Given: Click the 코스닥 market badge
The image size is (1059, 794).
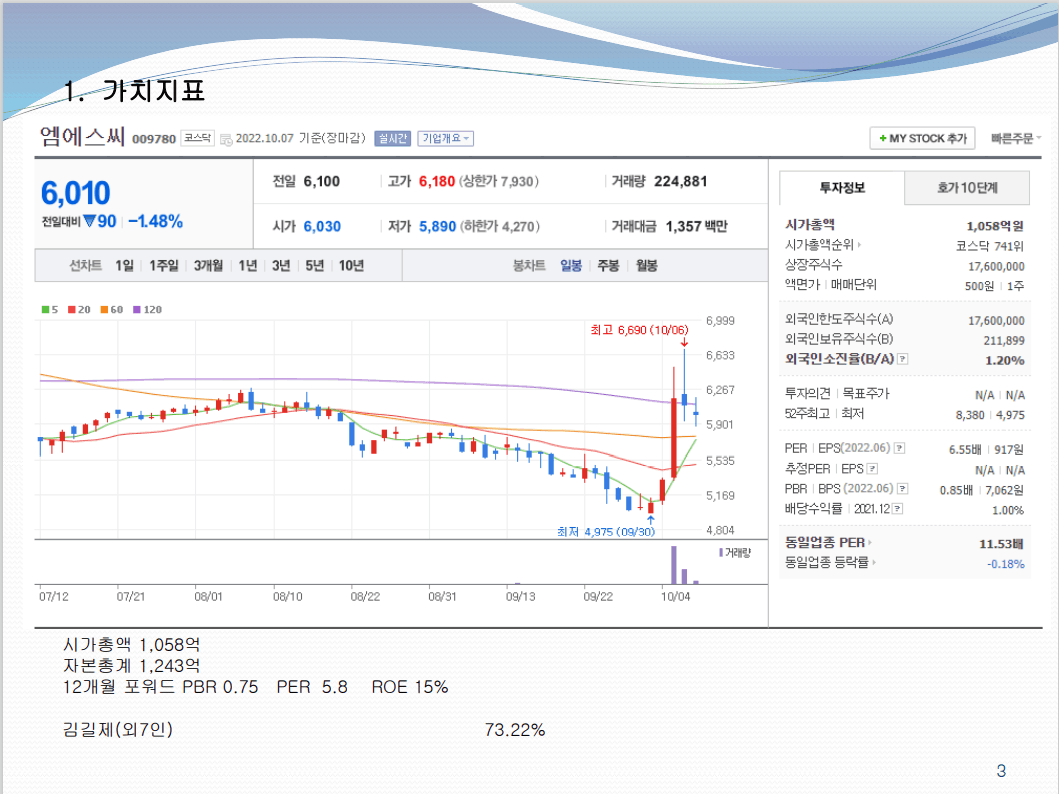Looking at the screenshot, I should 198,138.
